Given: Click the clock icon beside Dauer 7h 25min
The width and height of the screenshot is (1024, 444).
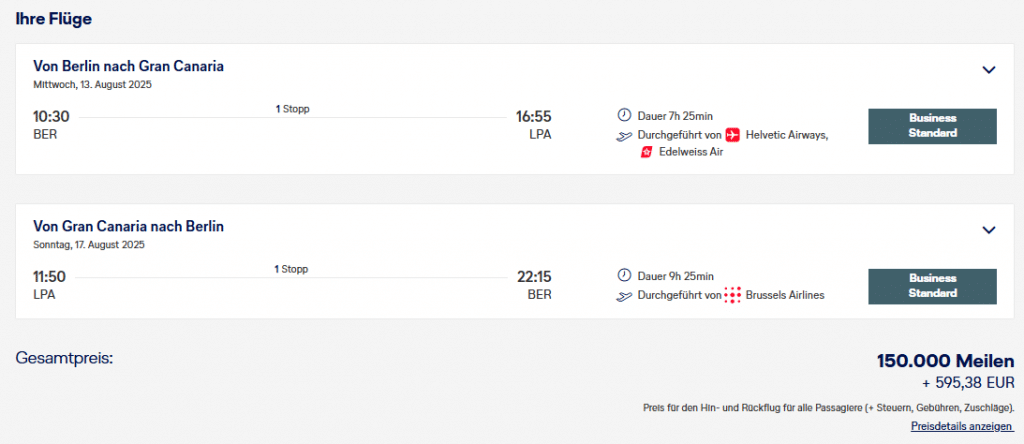Looking at the screenshot, I should tap(625, 116).
